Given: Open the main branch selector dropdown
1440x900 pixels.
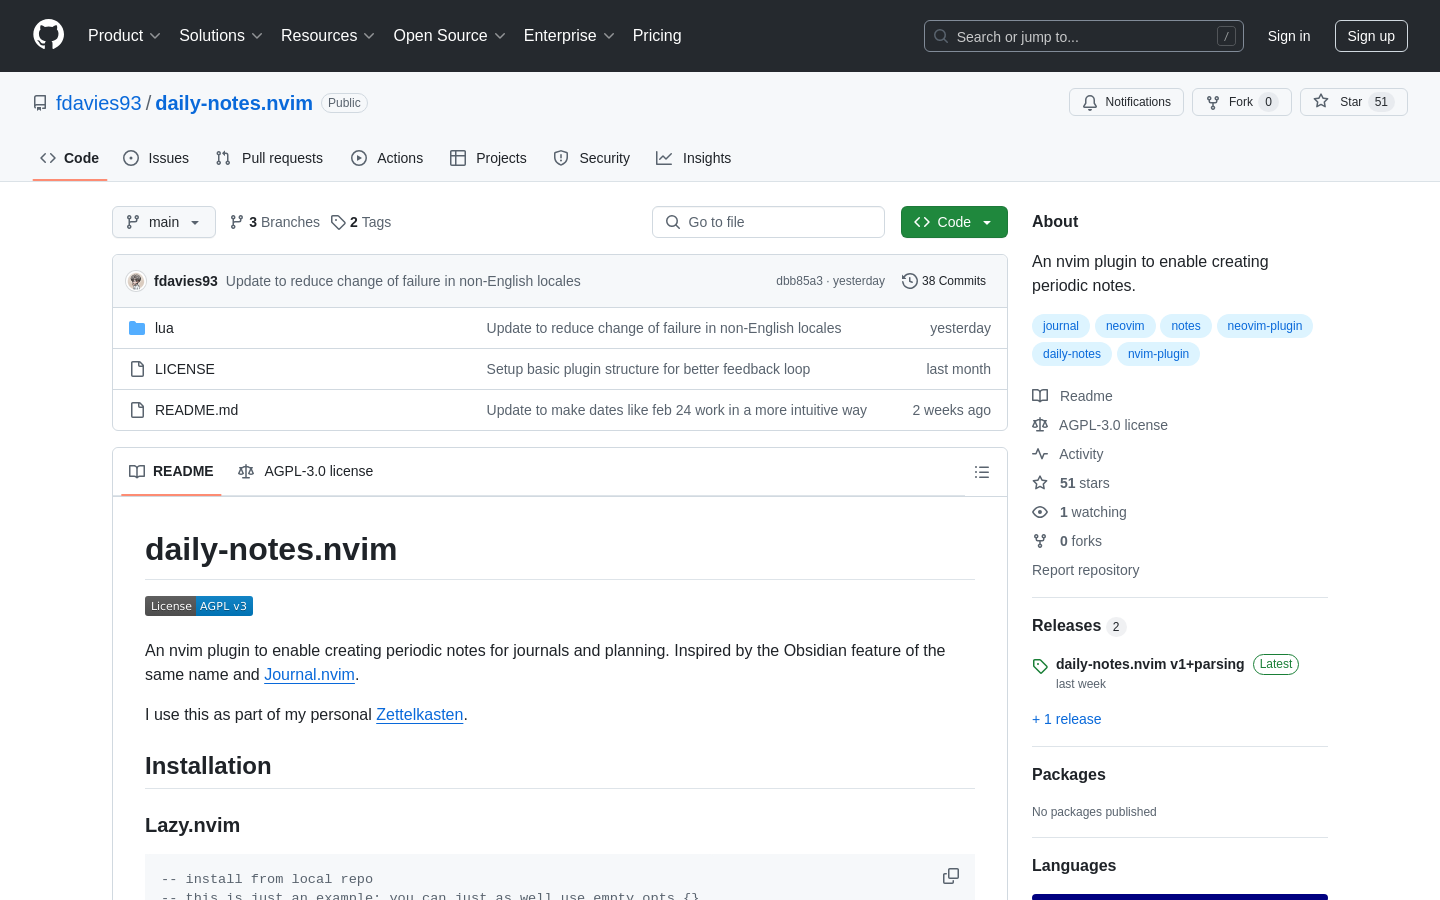Looking at the screenshot, I should (164, 222).
